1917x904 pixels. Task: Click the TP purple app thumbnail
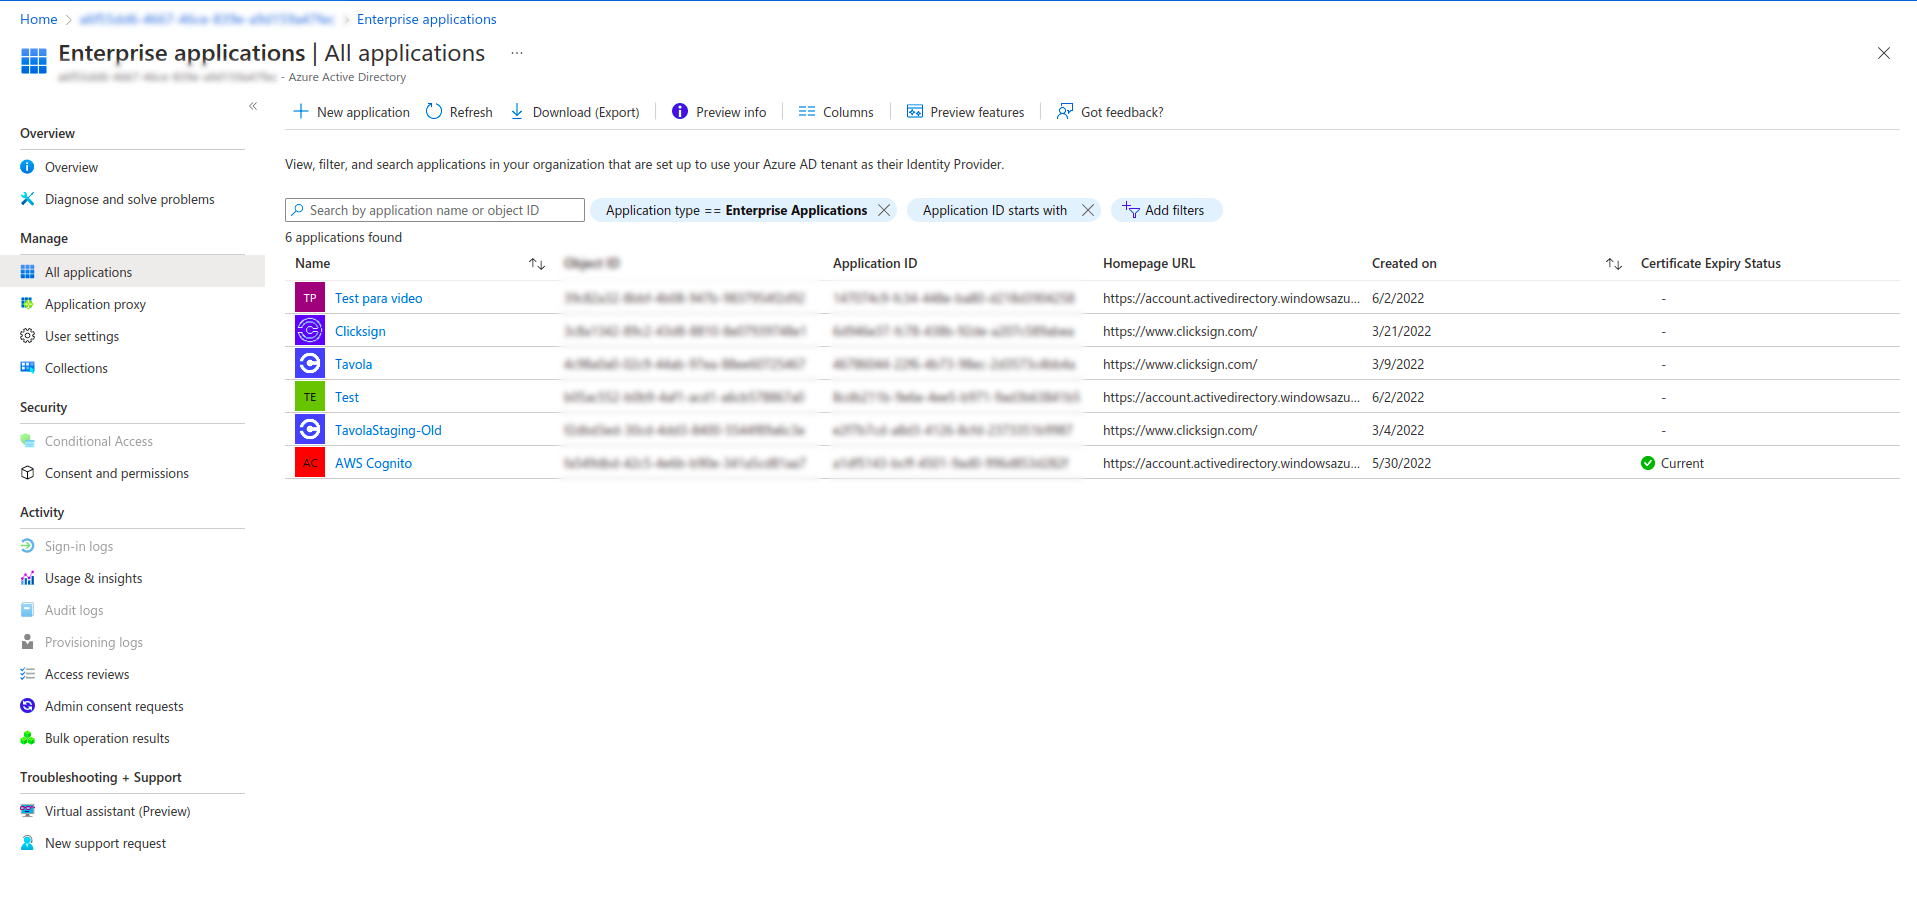point(310,298)
